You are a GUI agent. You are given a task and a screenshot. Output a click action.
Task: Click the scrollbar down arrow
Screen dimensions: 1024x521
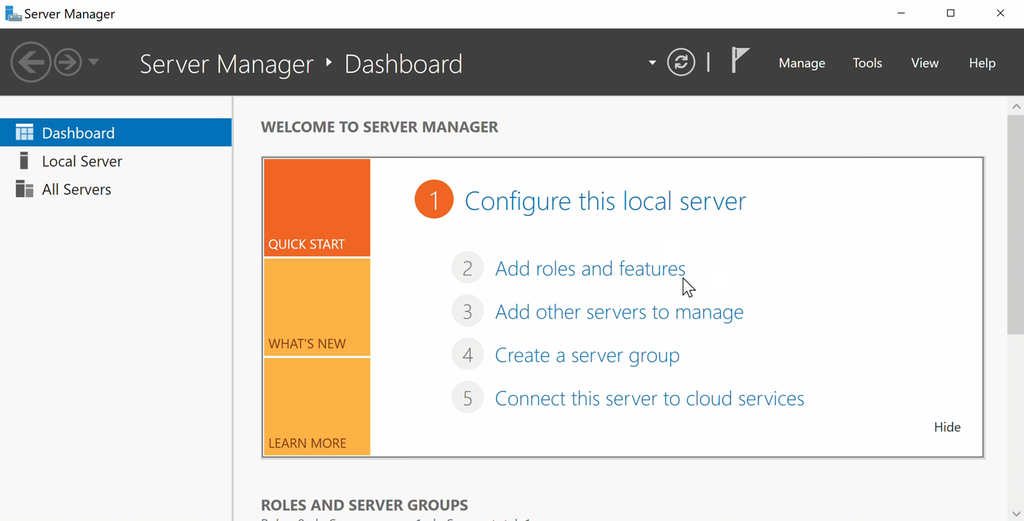(x=1016, y=514)
